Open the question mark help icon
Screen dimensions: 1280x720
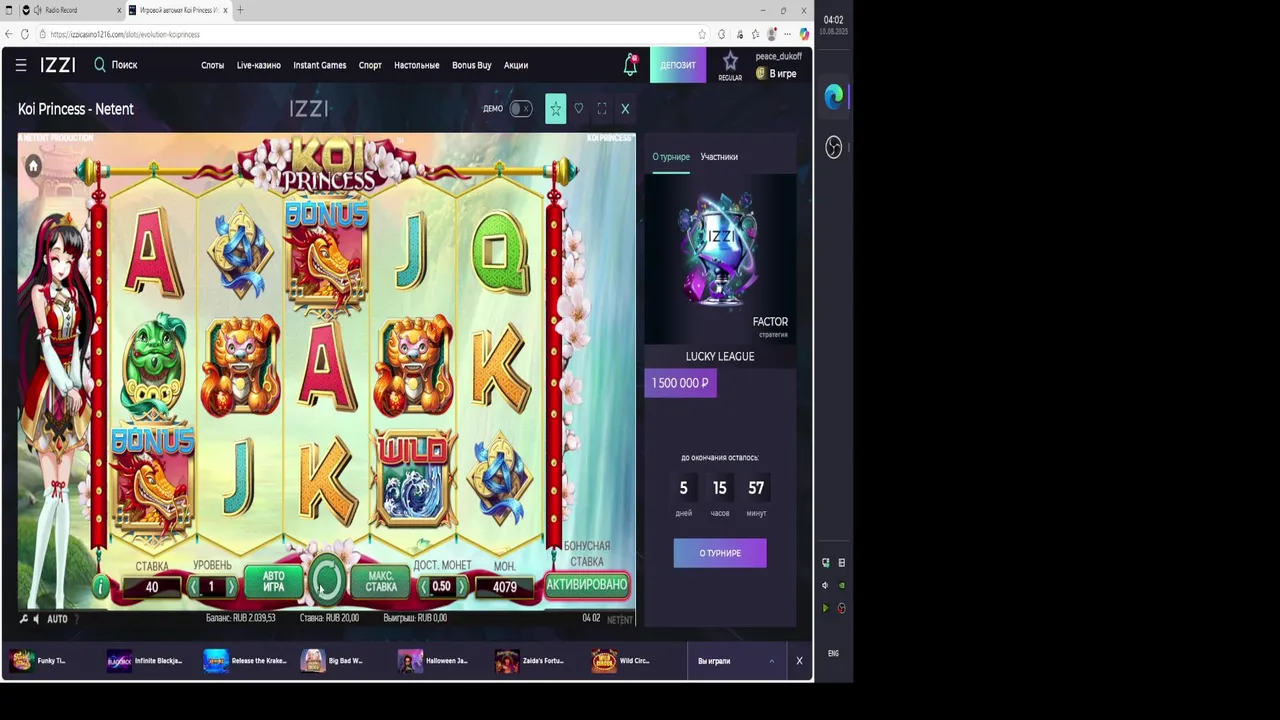tap(76, 619)
